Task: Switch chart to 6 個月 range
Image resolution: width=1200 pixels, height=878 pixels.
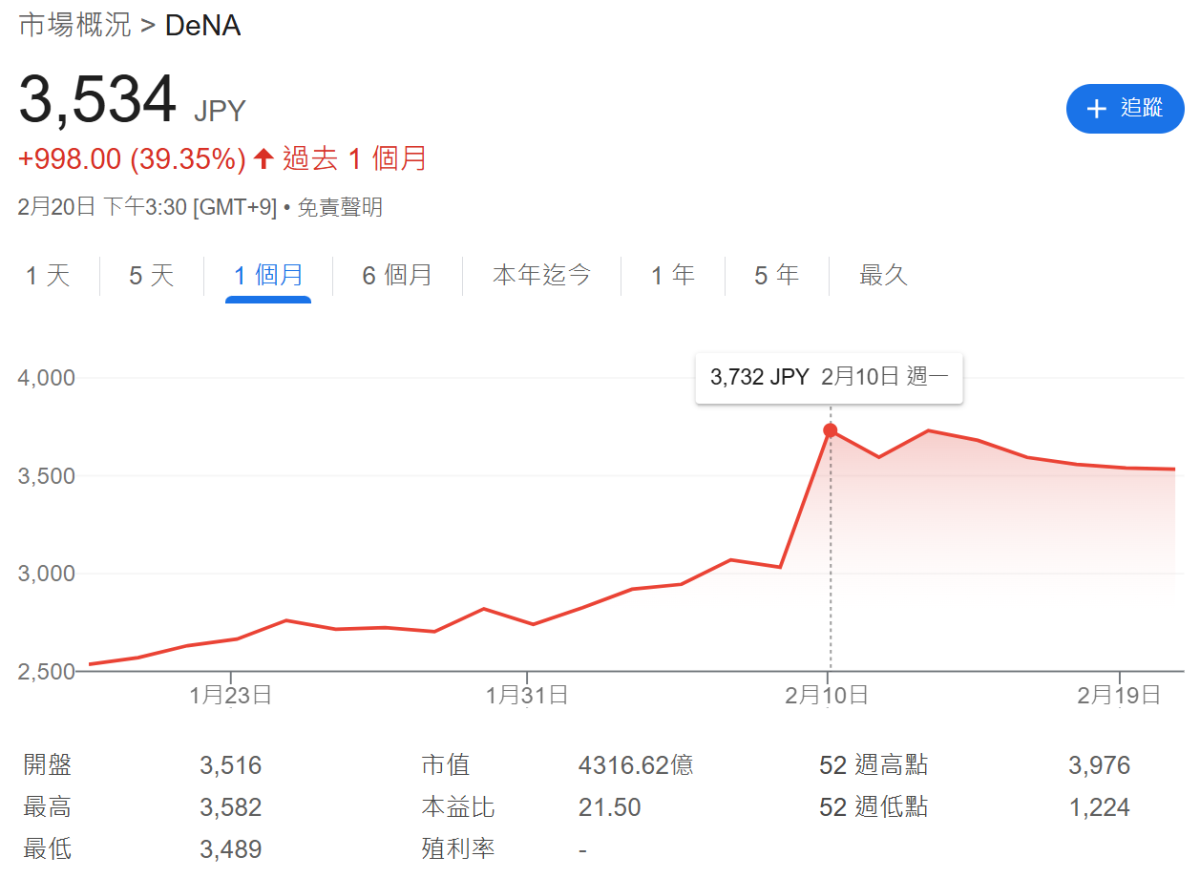Action: [x=397, y=275]
